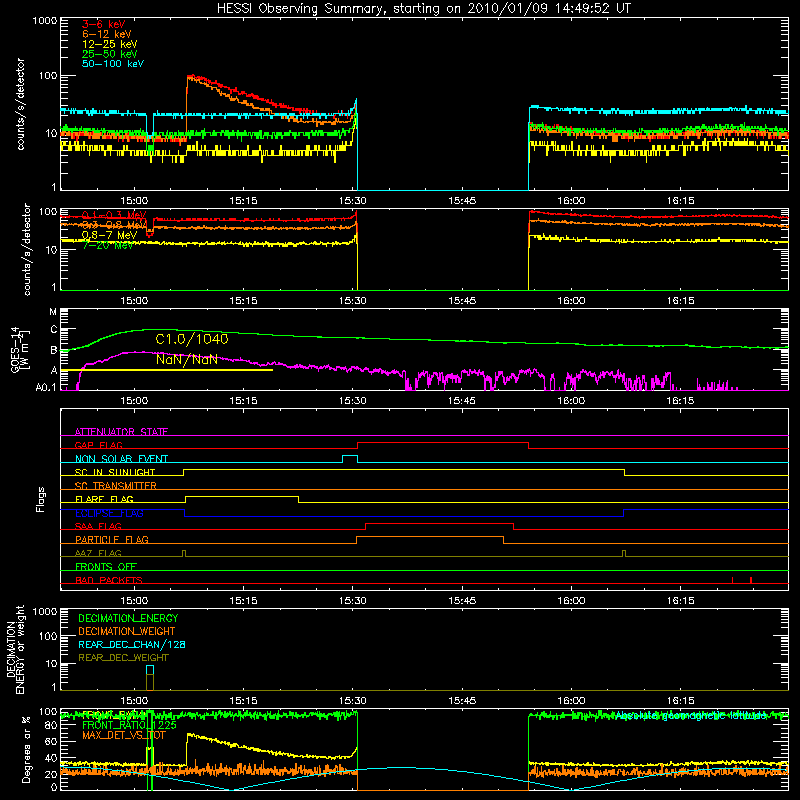Click the '0.1-0.3 MeV' legend label
Image resolution: width=800 pixels, height=800 pixels.
coord(114,215)
